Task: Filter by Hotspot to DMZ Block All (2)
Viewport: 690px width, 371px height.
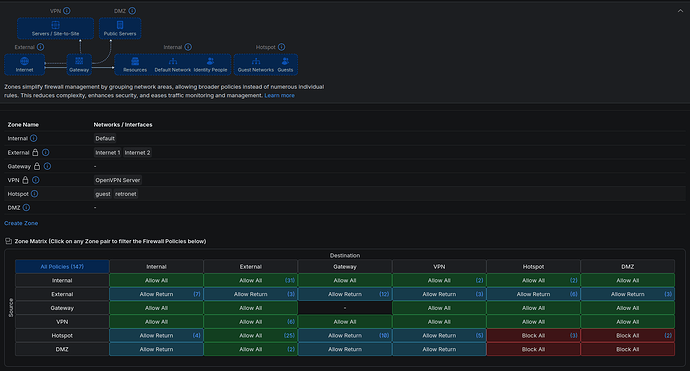Action: [x=628, y=335]
